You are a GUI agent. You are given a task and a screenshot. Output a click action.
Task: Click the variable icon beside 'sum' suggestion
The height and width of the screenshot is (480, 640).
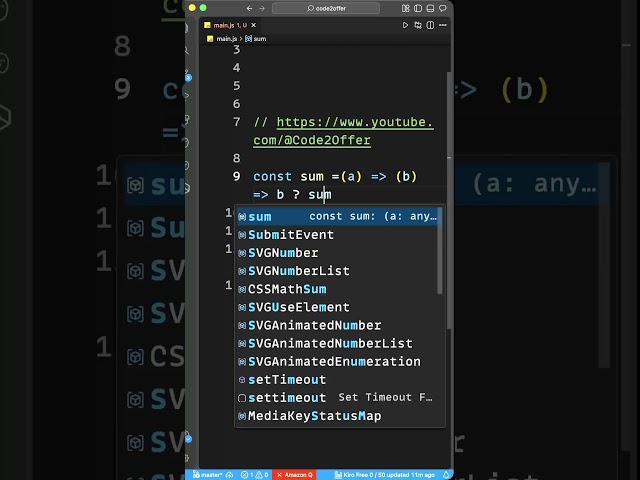242,217
